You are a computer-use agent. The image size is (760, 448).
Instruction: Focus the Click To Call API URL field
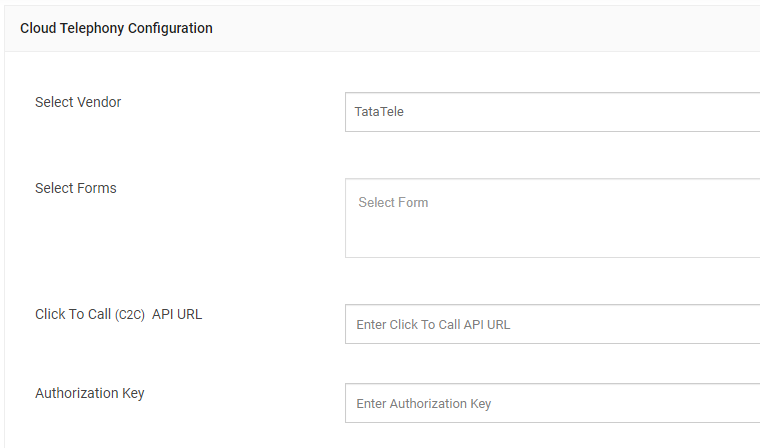[x=552, y=324]
